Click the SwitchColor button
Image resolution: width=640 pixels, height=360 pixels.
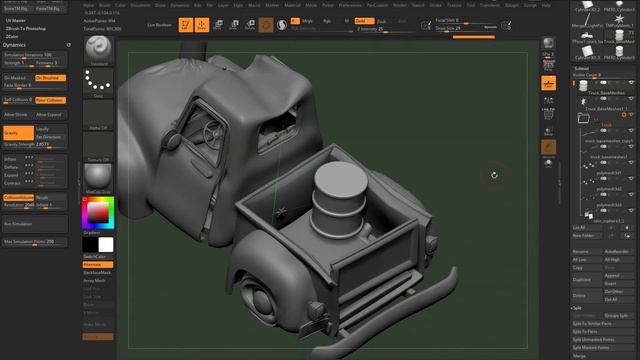click(x=98, y=257)
